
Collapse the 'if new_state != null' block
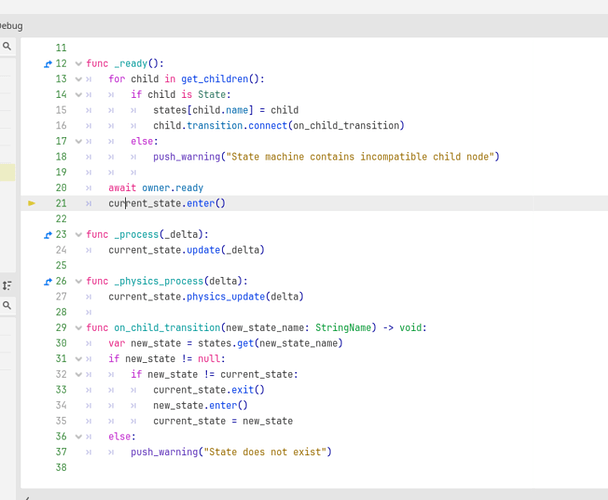(78, 359)
